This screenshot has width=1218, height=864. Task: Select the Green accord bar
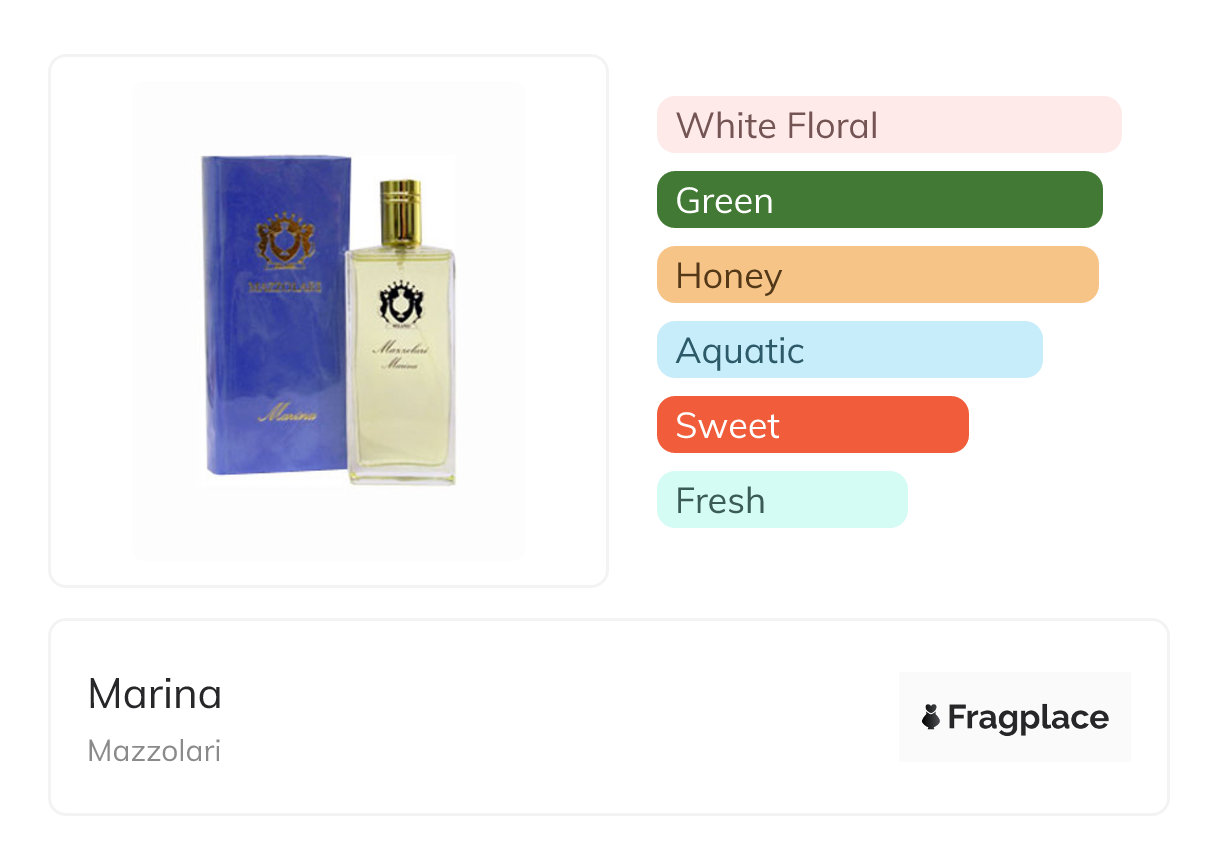point(878,200)
